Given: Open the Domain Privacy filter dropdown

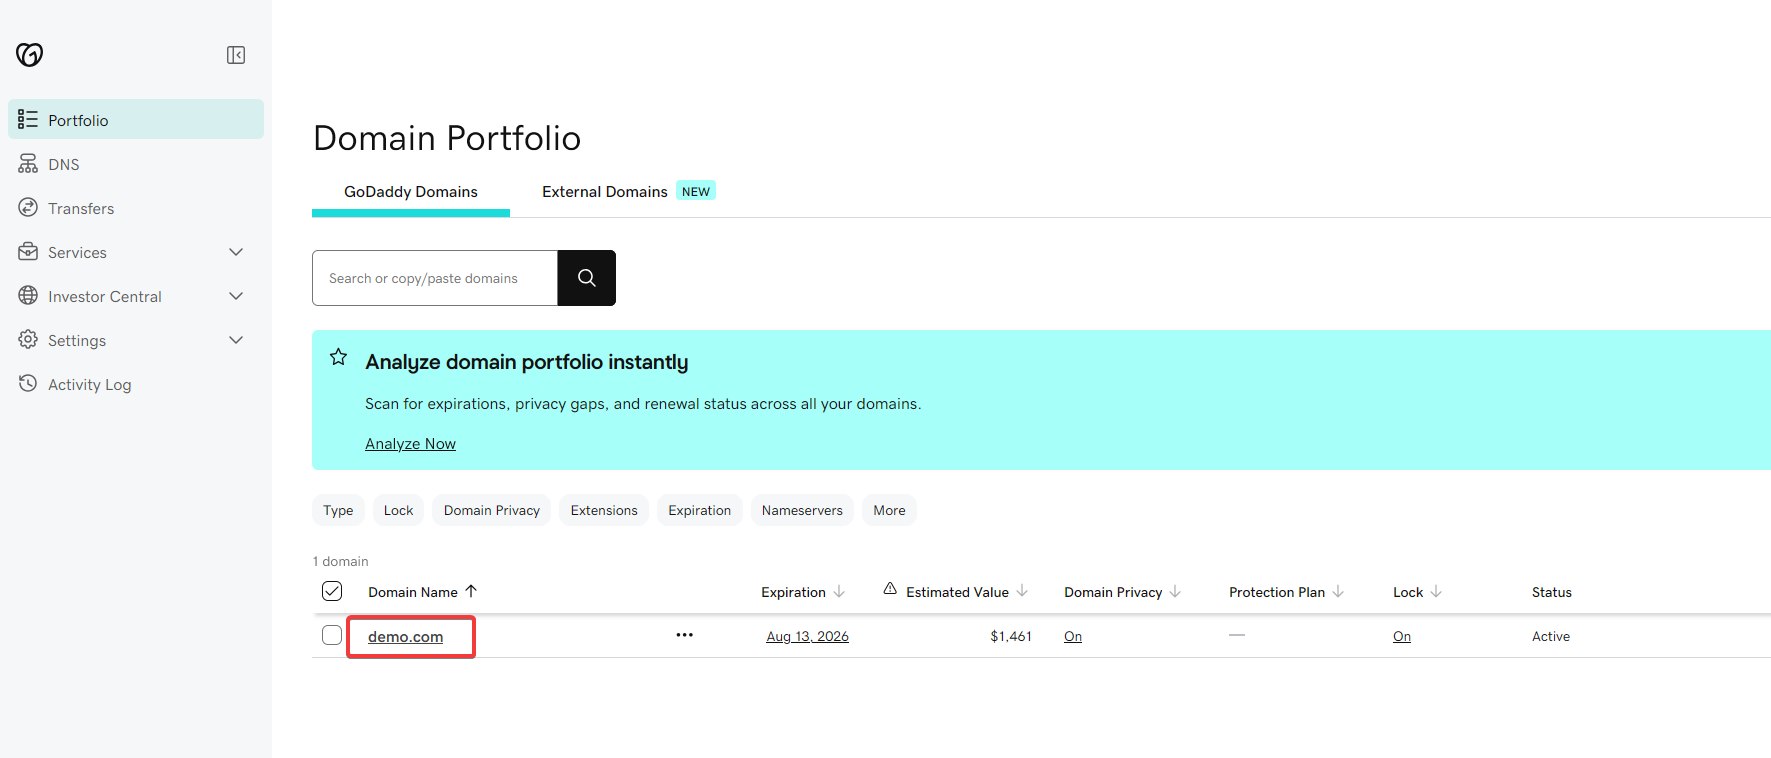Looking at the screenshot, I should click(492, 510).
